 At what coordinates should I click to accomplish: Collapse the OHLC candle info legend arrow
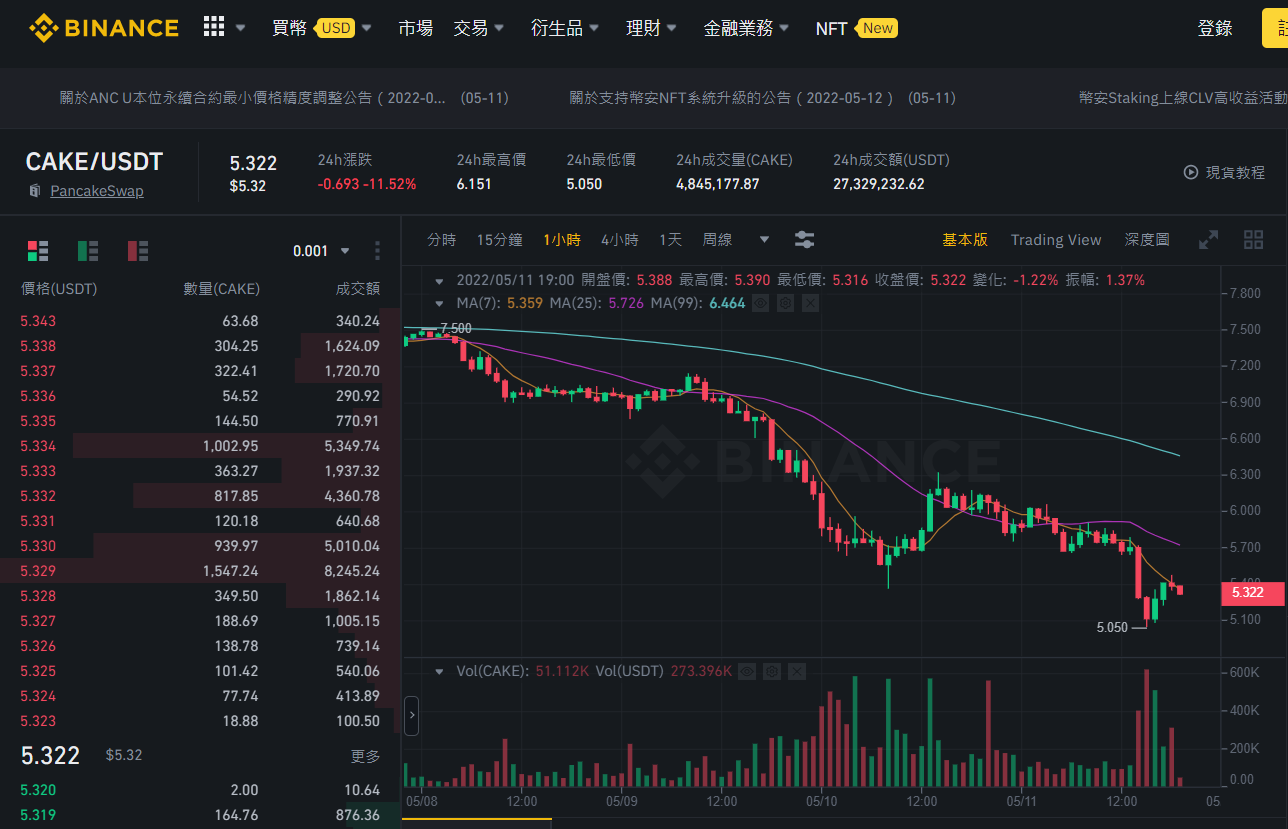439,280
